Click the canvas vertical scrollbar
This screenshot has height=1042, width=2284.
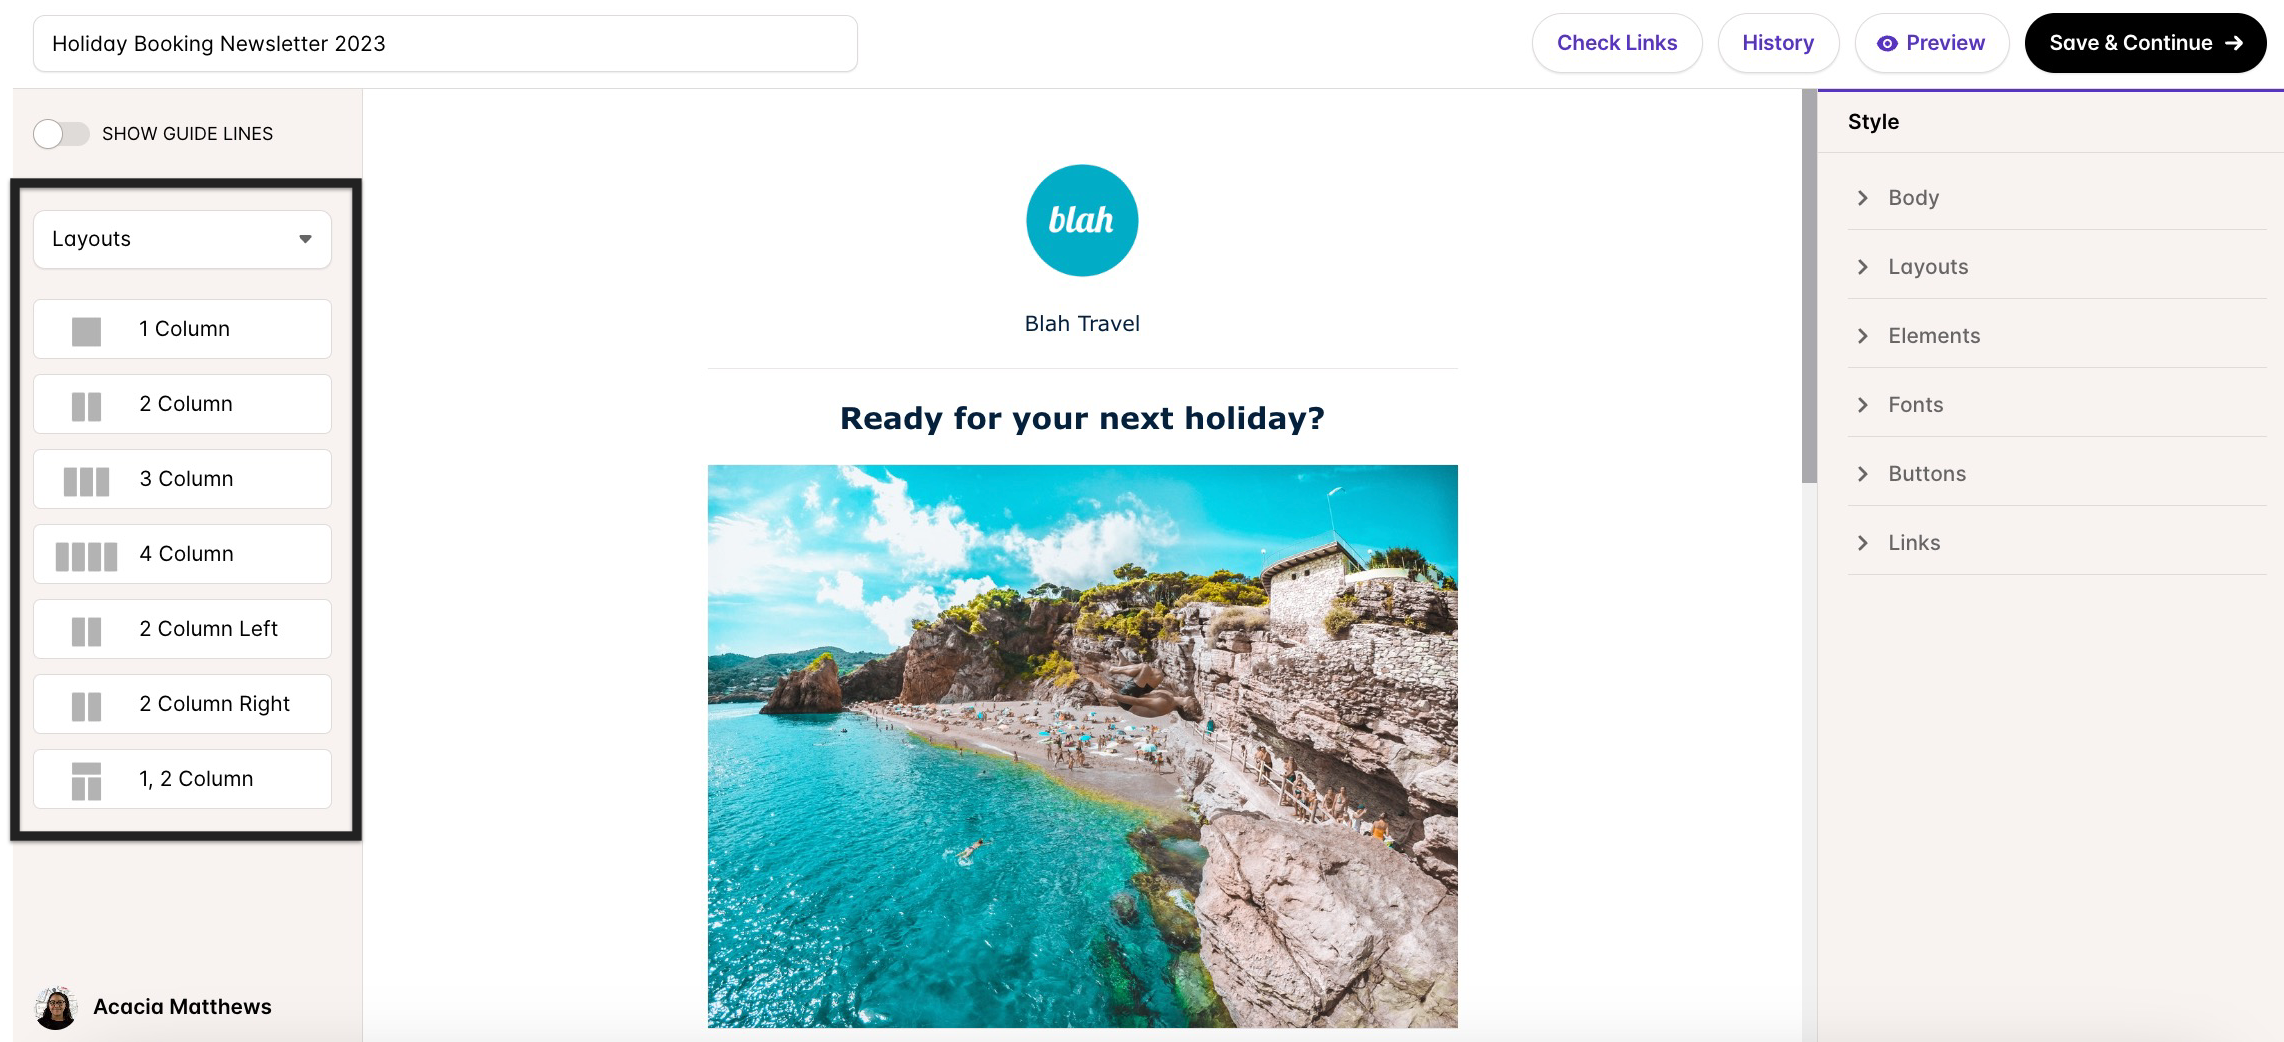pos(1809,286)
